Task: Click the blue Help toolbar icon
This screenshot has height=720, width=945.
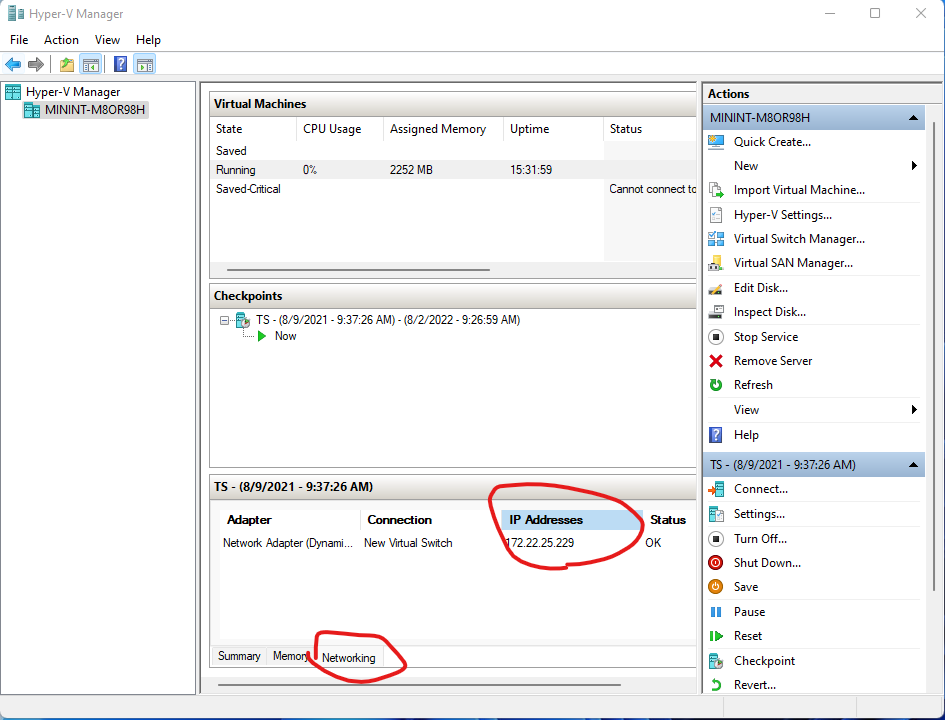Action: click(x=121, y=64)
